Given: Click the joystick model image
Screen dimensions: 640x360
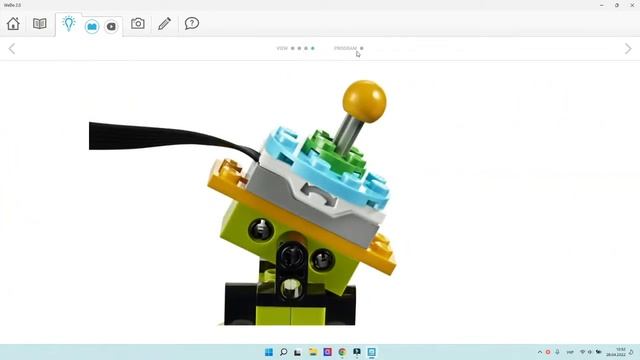Looking at the screenshot, I should point(242,202).
